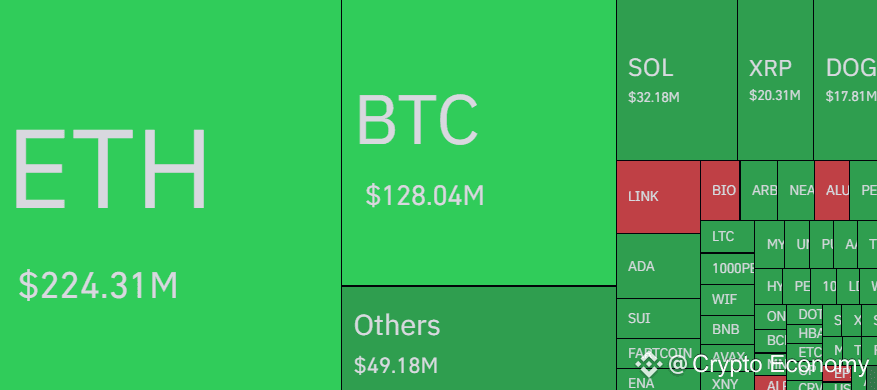Open the Crypto Economy watermark link

pyautogui.click(x=769, y=365)
